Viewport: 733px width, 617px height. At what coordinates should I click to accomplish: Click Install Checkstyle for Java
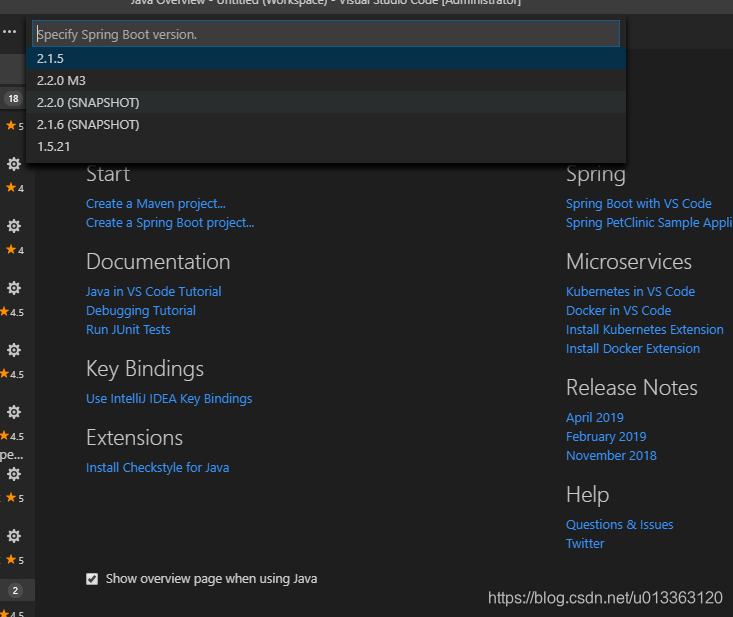(158, 468)
